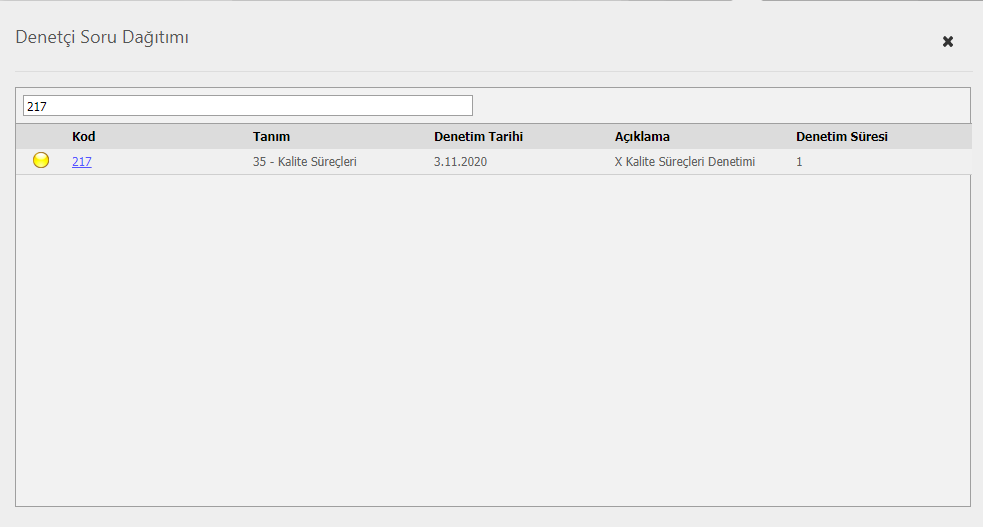983x527 pixels.
Task: Click the yellow status circle icon
Action: pyautogui.click(x=41, y=160)
